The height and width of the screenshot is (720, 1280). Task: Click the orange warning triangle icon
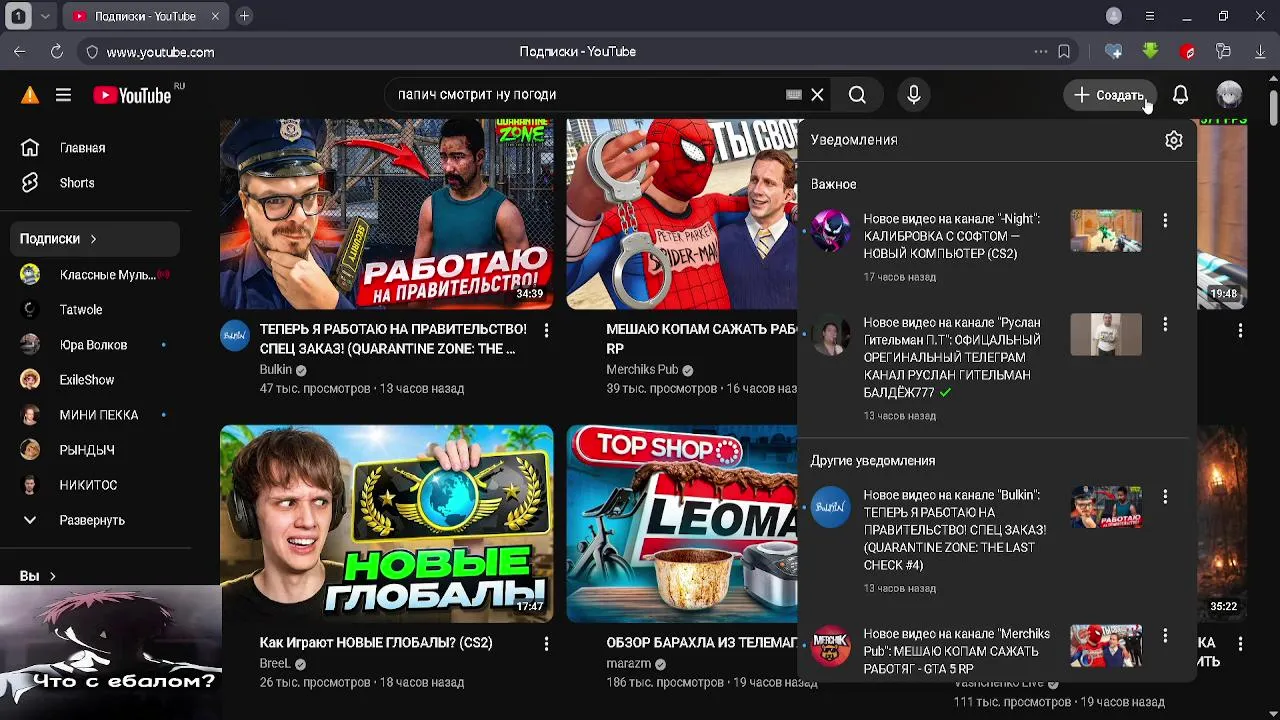tap(30, 95)
